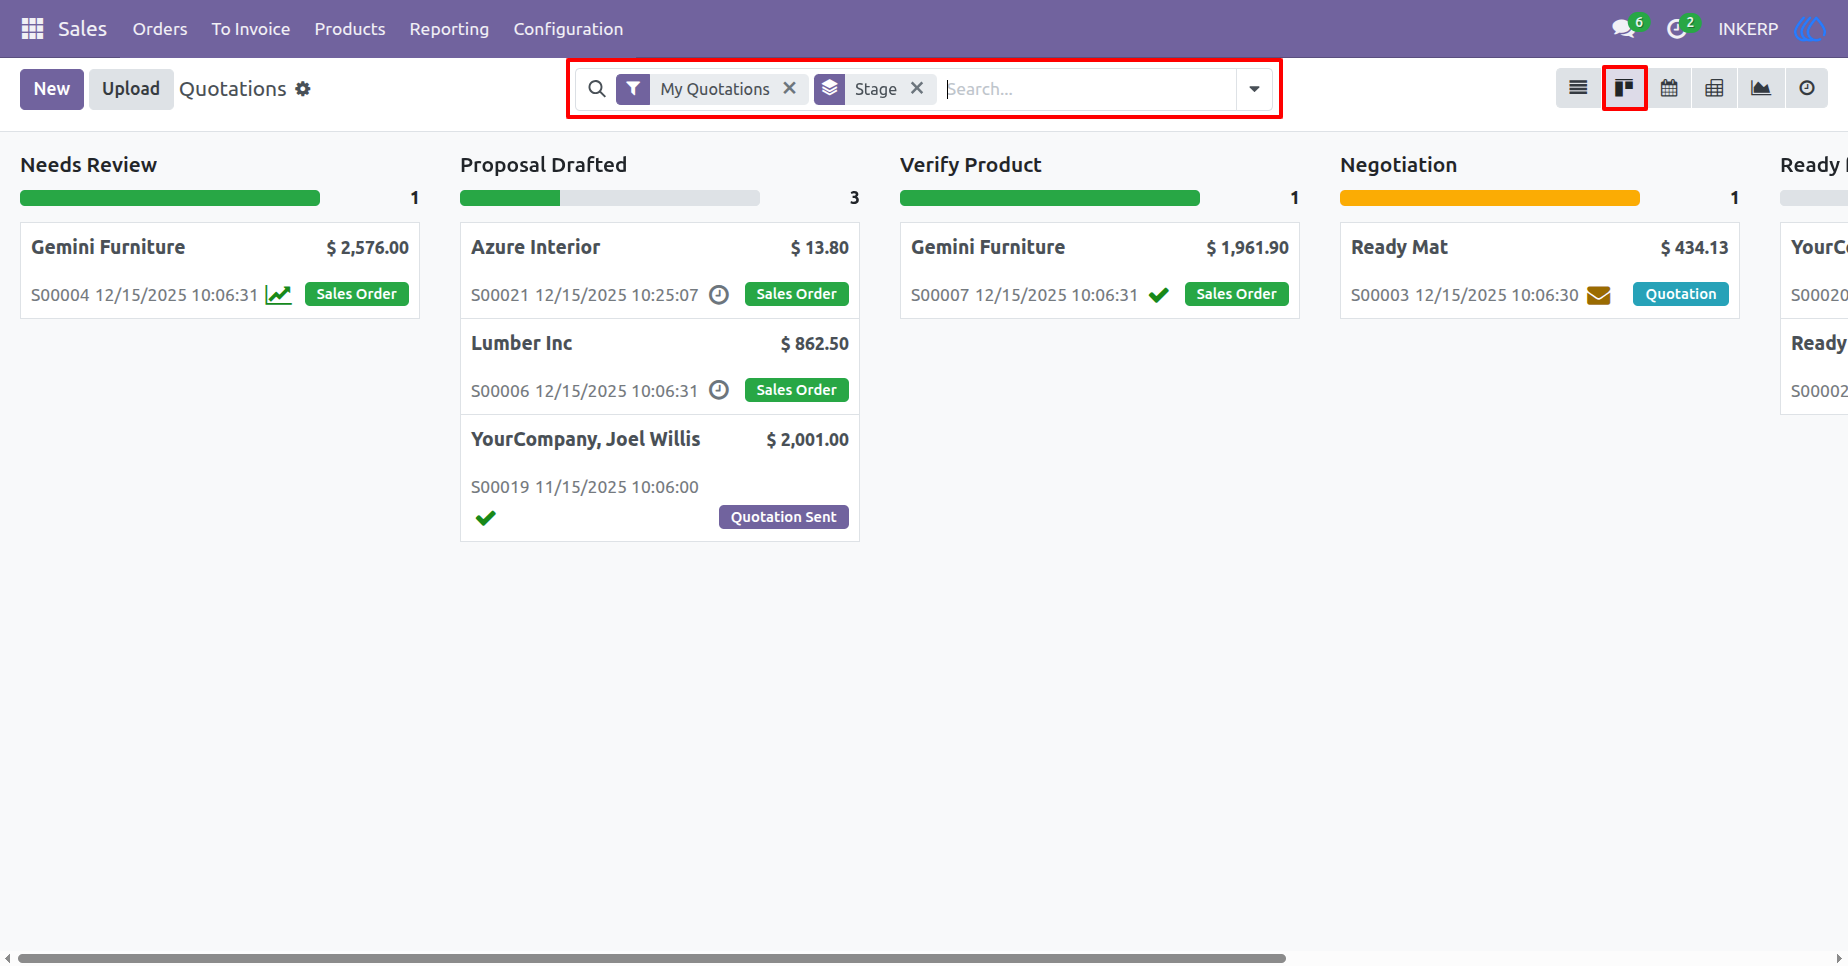Click the Proposal Drafted progress bar

610,198
